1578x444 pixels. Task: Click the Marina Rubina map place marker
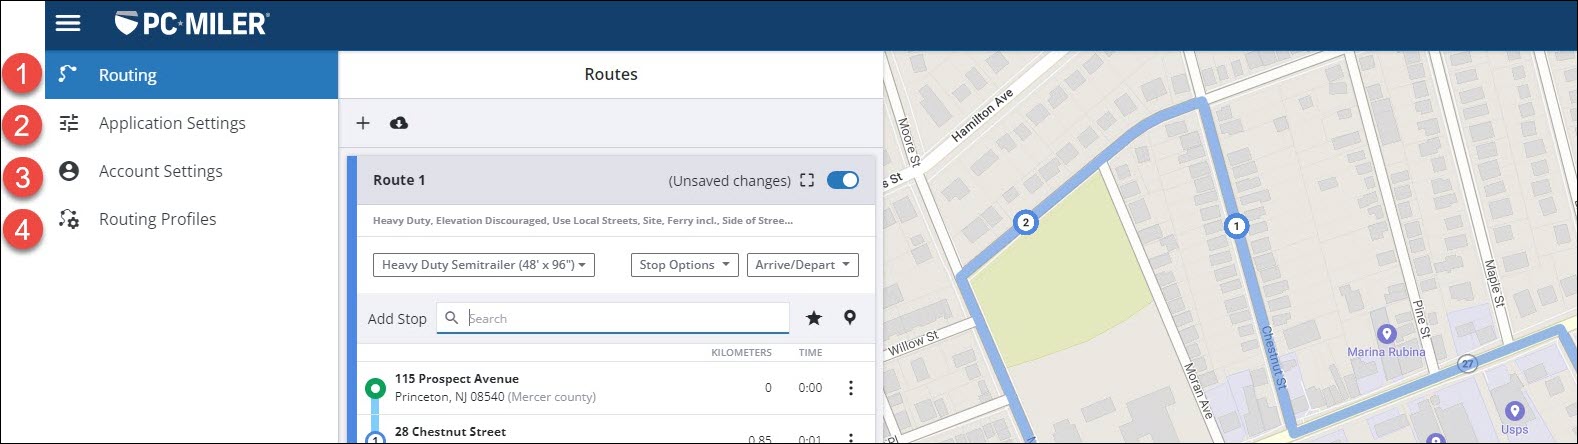[1386, 334]
